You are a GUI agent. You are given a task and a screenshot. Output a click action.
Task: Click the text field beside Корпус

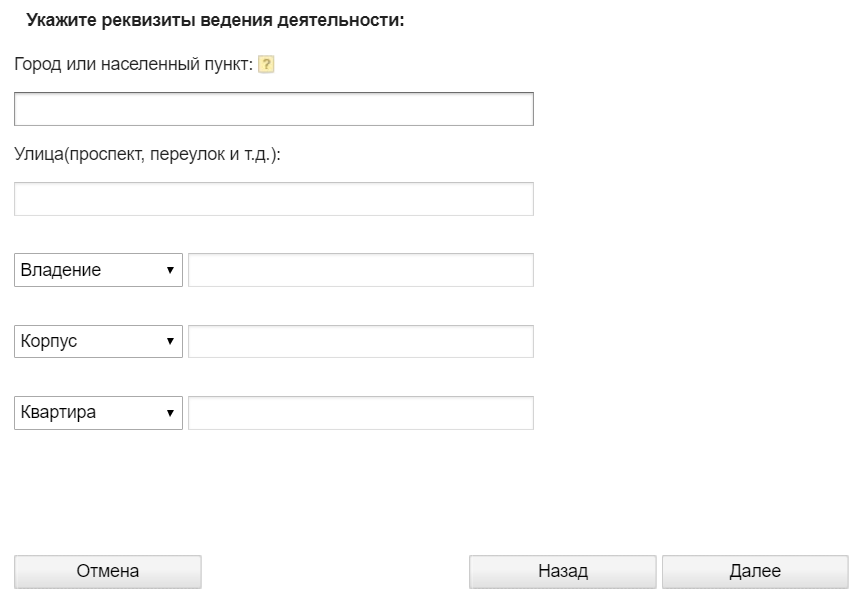click(360, 341)
